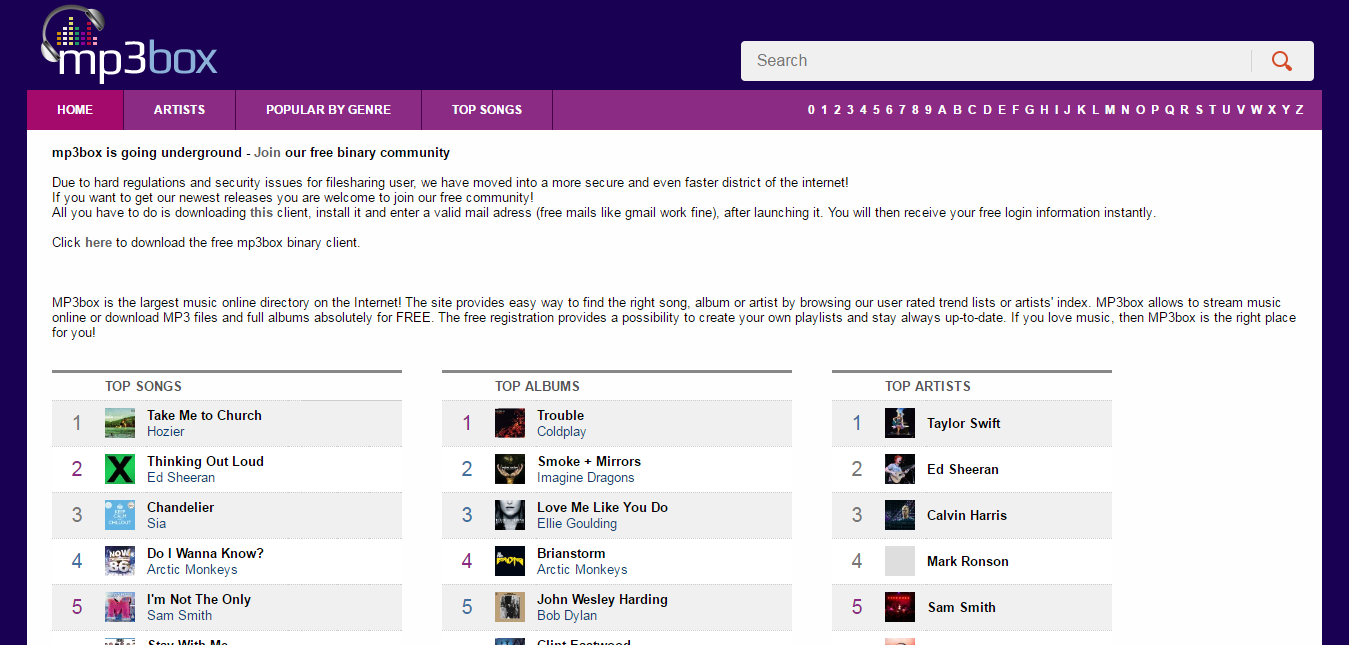Screen dimensions: 1349x645
Task: Click Arctic Monkeys under Brianstorm
Action: tap(582, 570)
